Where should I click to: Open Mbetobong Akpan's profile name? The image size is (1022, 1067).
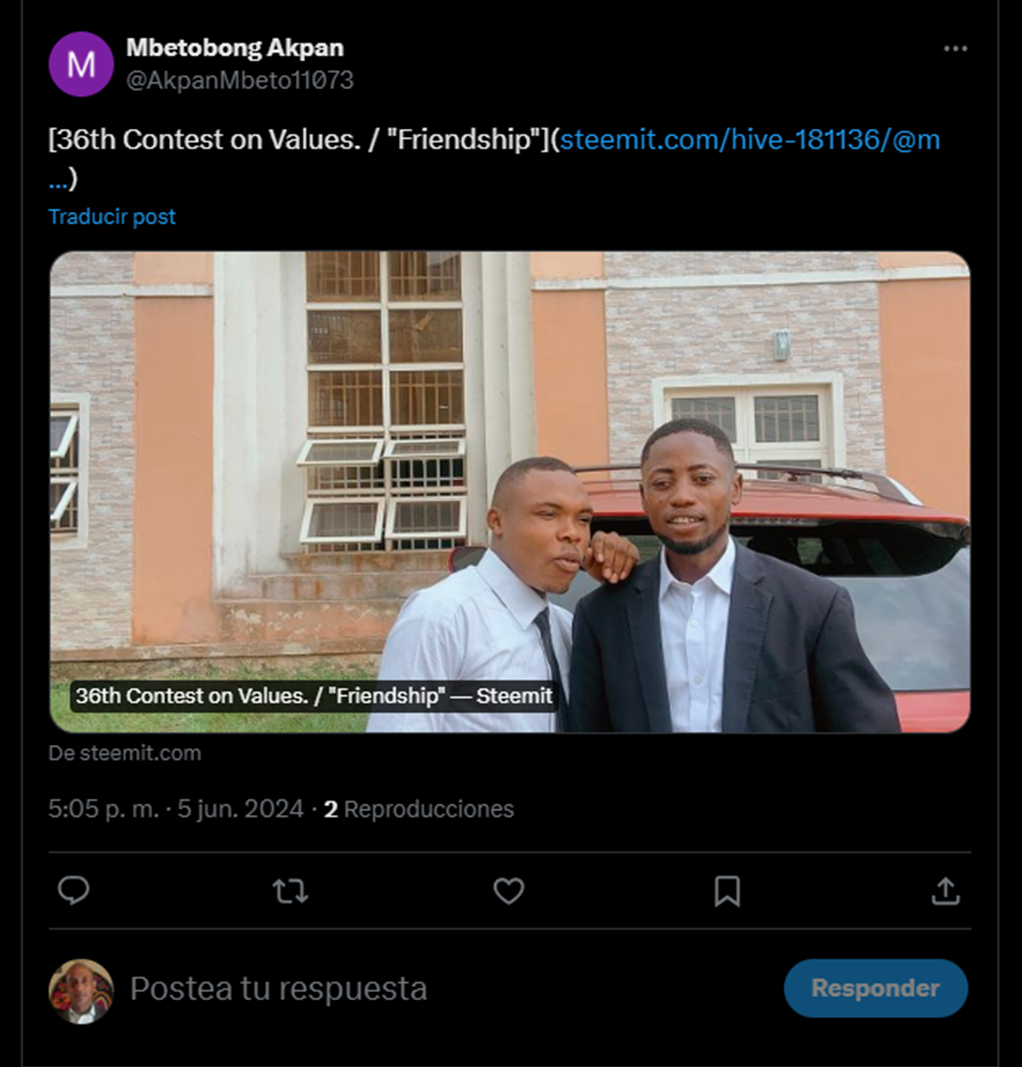[x=235, y=47]
